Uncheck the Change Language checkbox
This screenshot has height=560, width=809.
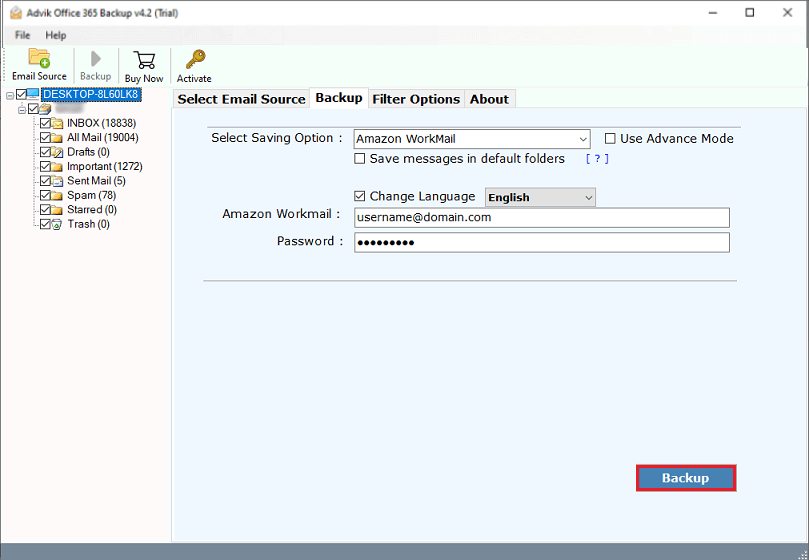(360, 196)
